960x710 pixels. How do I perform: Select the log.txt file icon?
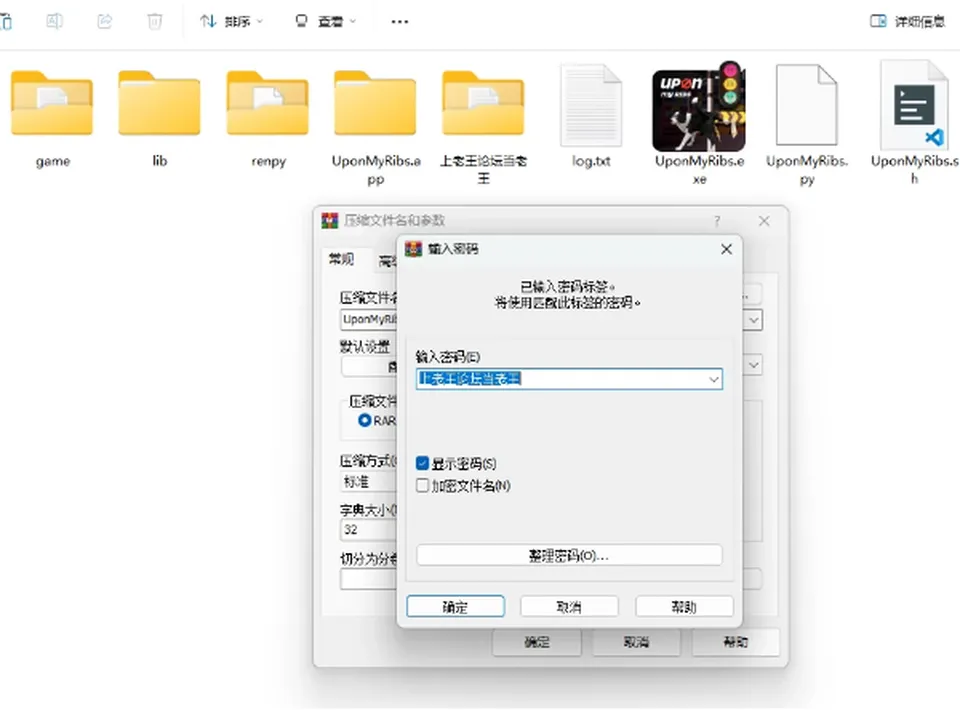click(x=591, y=105)
